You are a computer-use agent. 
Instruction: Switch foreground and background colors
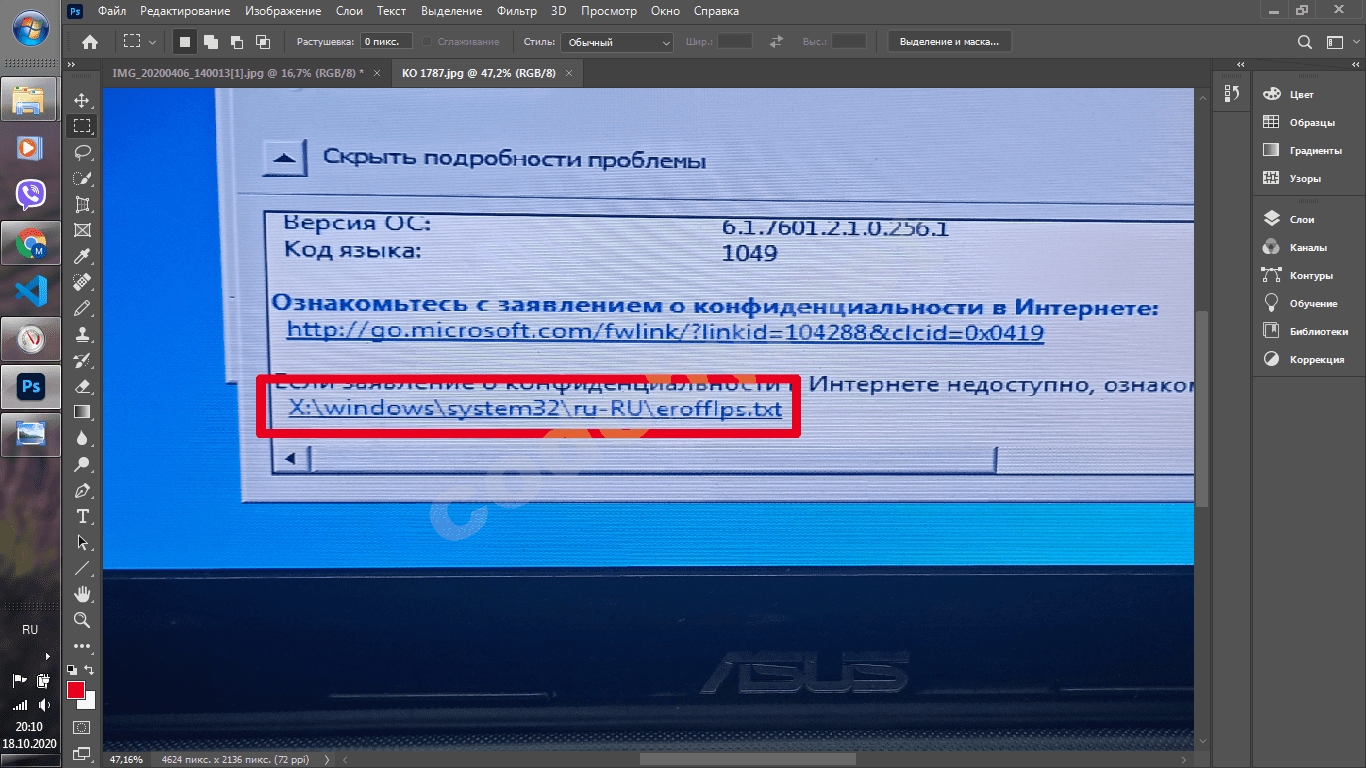point(89,669)
